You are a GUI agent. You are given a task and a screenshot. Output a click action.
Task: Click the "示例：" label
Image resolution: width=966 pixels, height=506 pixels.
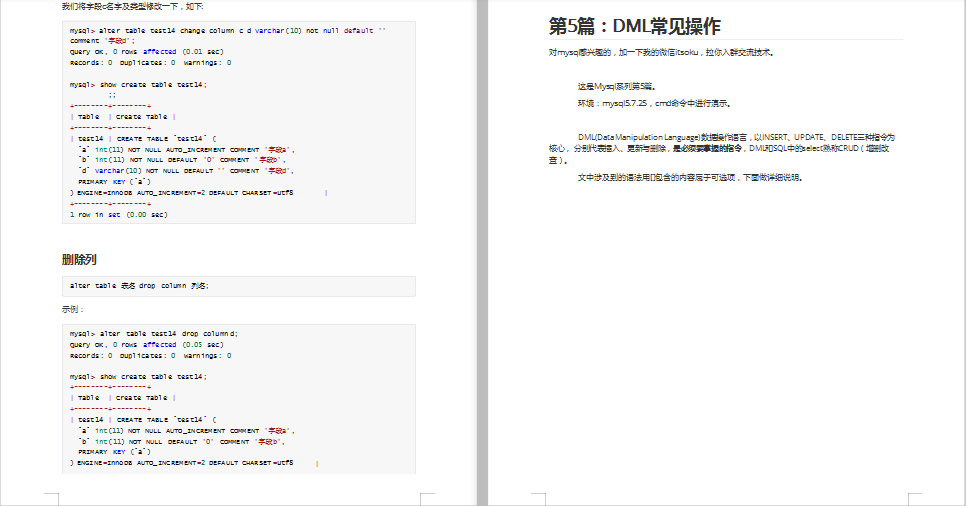(x=73, y=309)
